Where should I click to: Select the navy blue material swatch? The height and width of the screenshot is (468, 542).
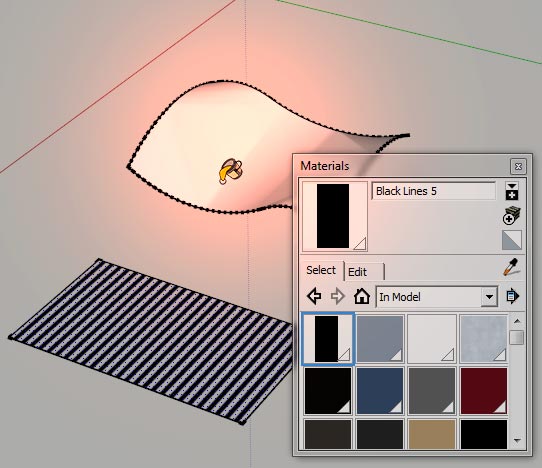(380, 391)
